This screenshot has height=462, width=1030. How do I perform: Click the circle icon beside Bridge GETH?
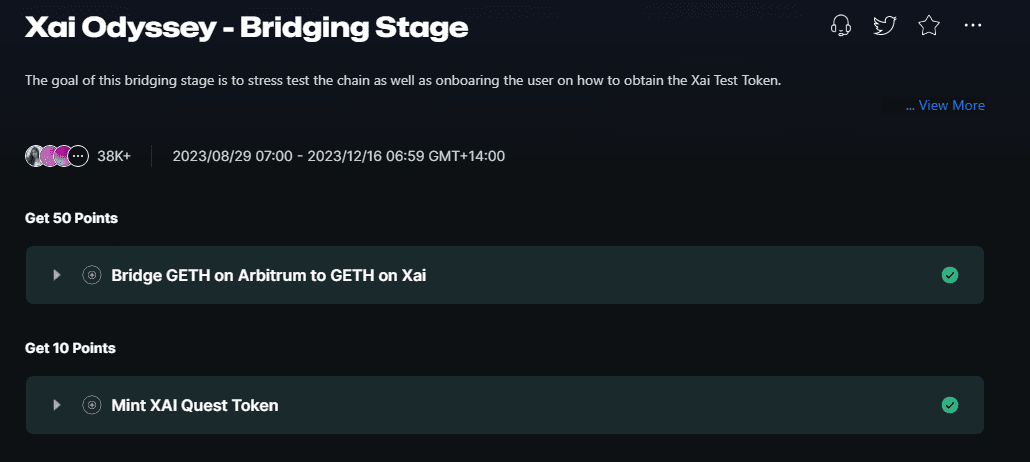[x=92, y=275]
